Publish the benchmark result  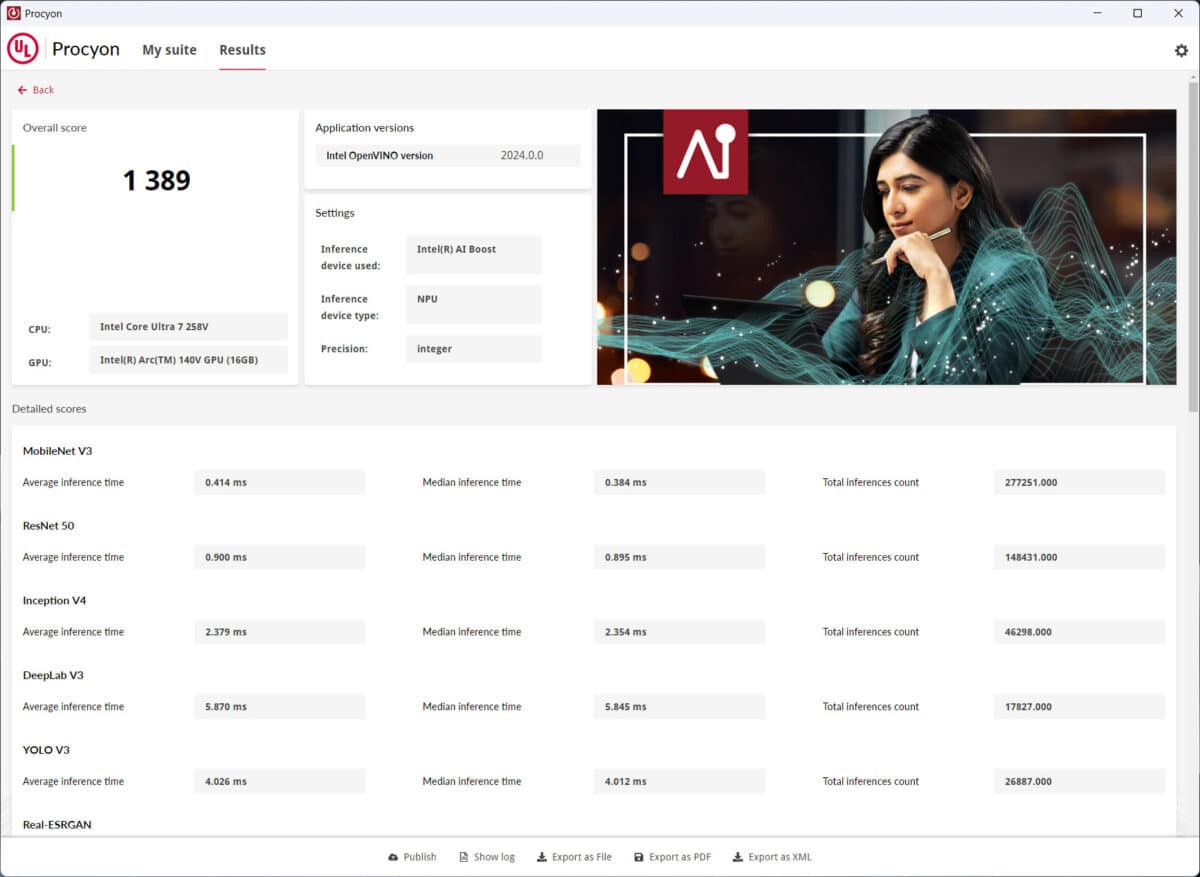coord(412,857)
